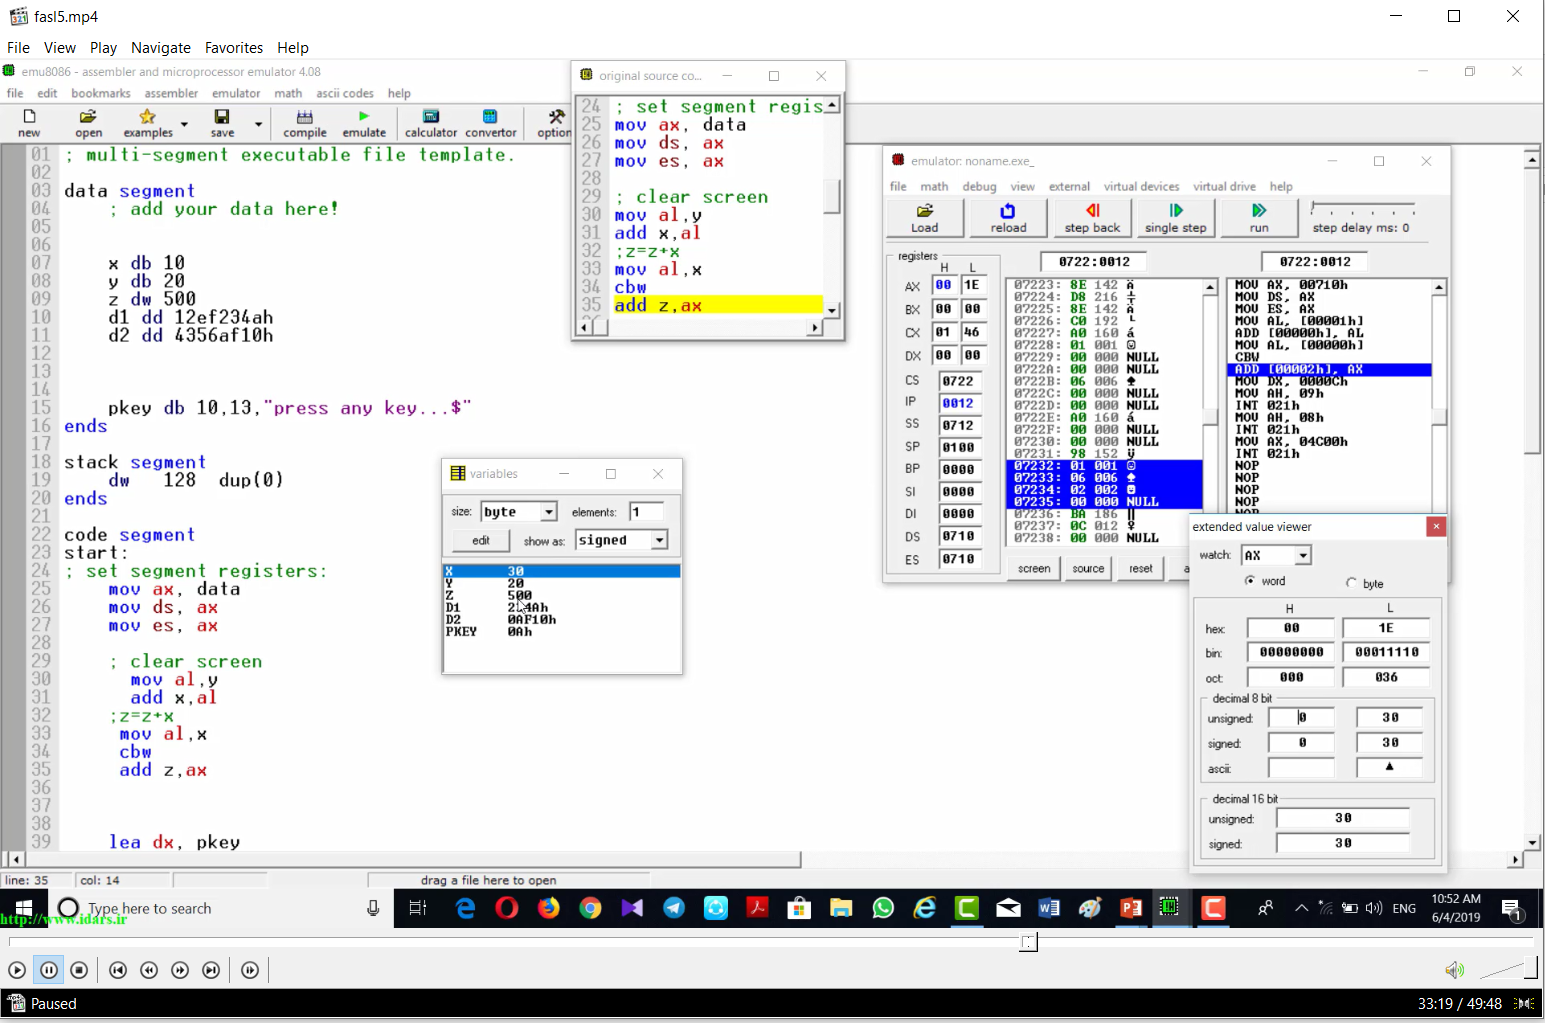This screenshot has width=1545, height=1023.
Task: Reload the program in the emulator
Action: coord(1008,217)
